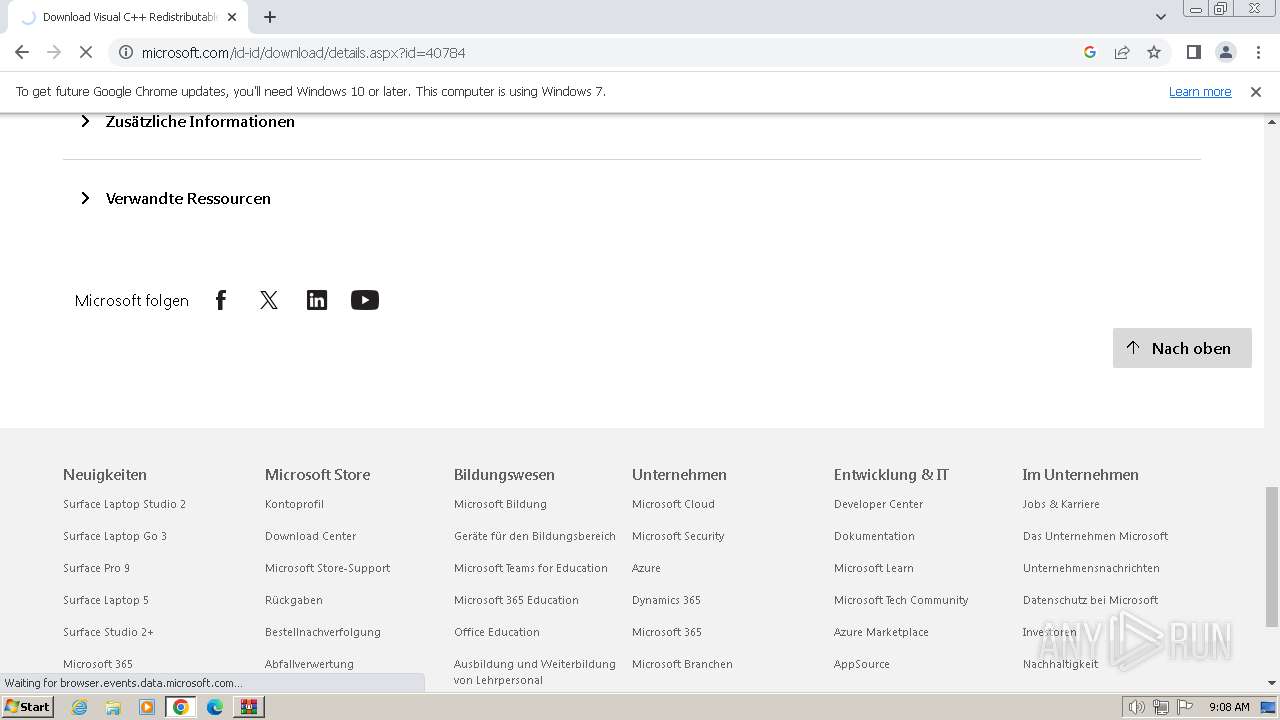
Task: Focus the address bar URL field
Action: [600, 52]
